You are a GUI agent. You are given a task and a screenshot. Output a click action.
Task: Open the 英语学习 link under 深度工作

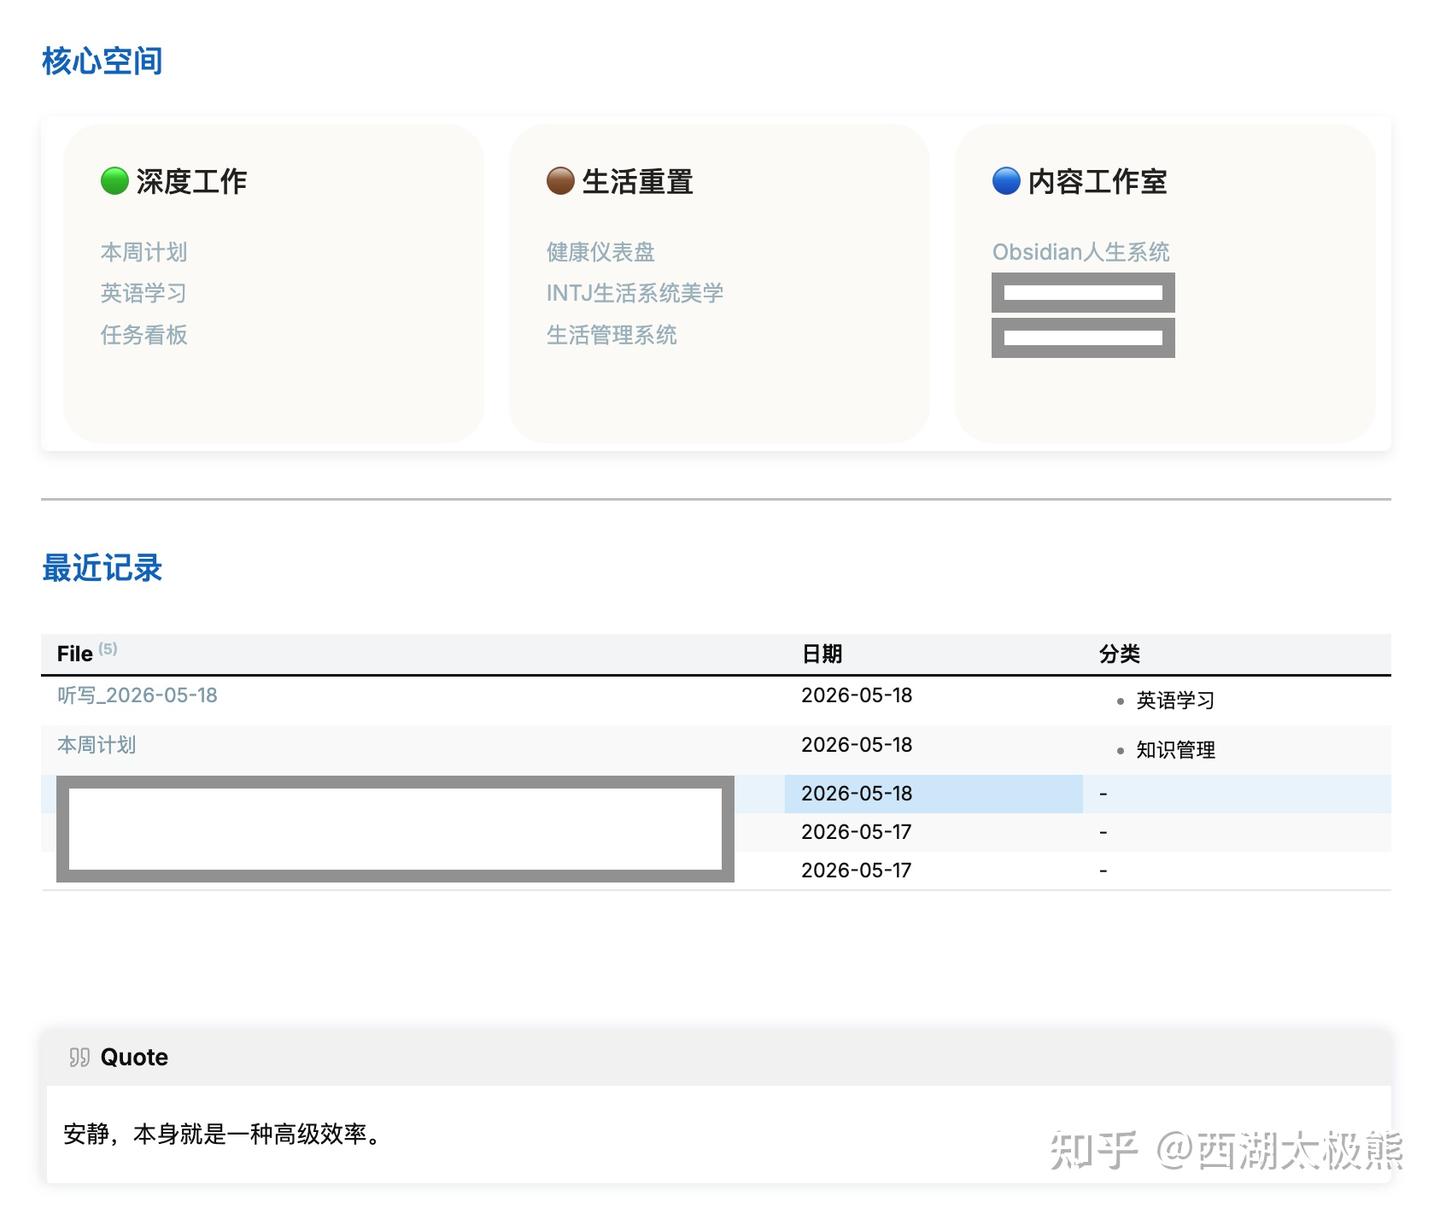(x=144, y=293)
